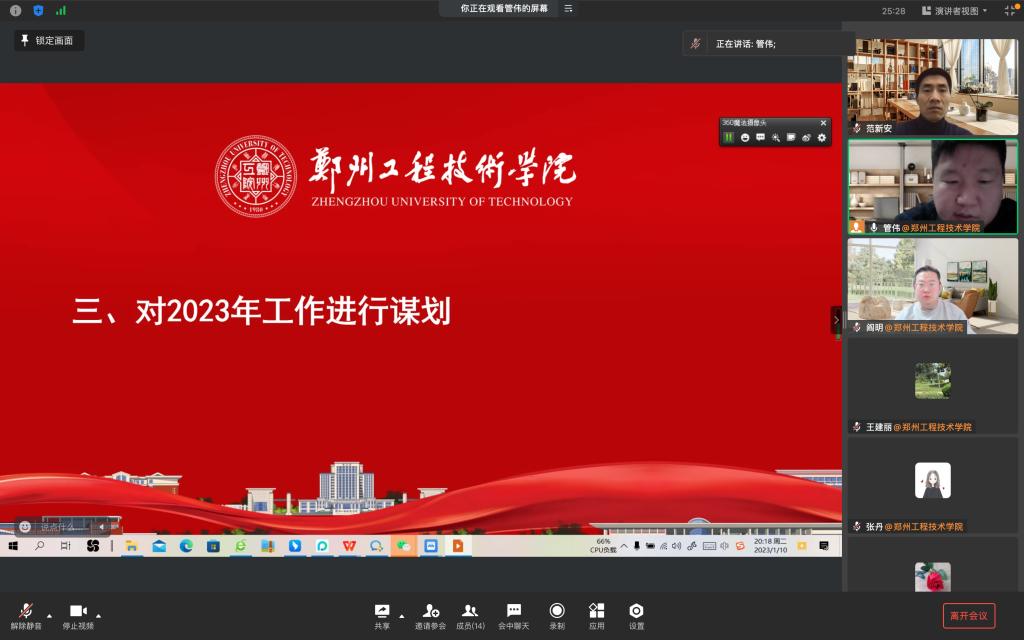The image size is (1024, 640).
Task: Open speech bubble tool in 360 camera toolbar
Action: click(x=760, y=138)
